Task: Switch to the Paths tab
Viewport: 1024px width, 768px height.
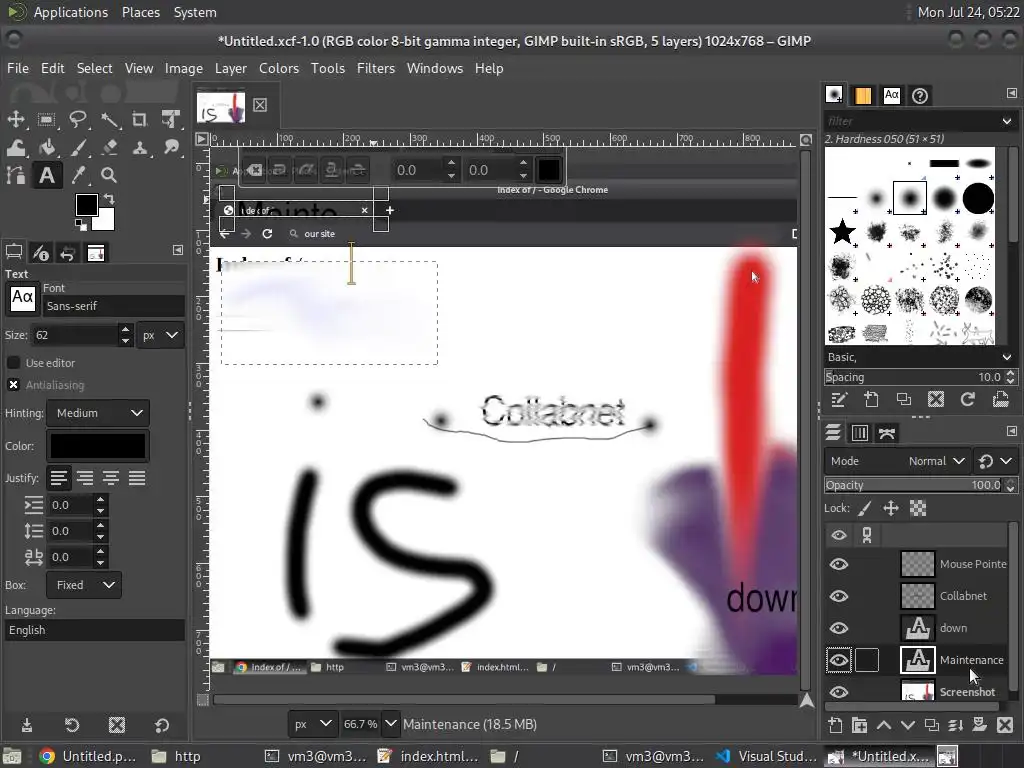Action: click(886, 433)
